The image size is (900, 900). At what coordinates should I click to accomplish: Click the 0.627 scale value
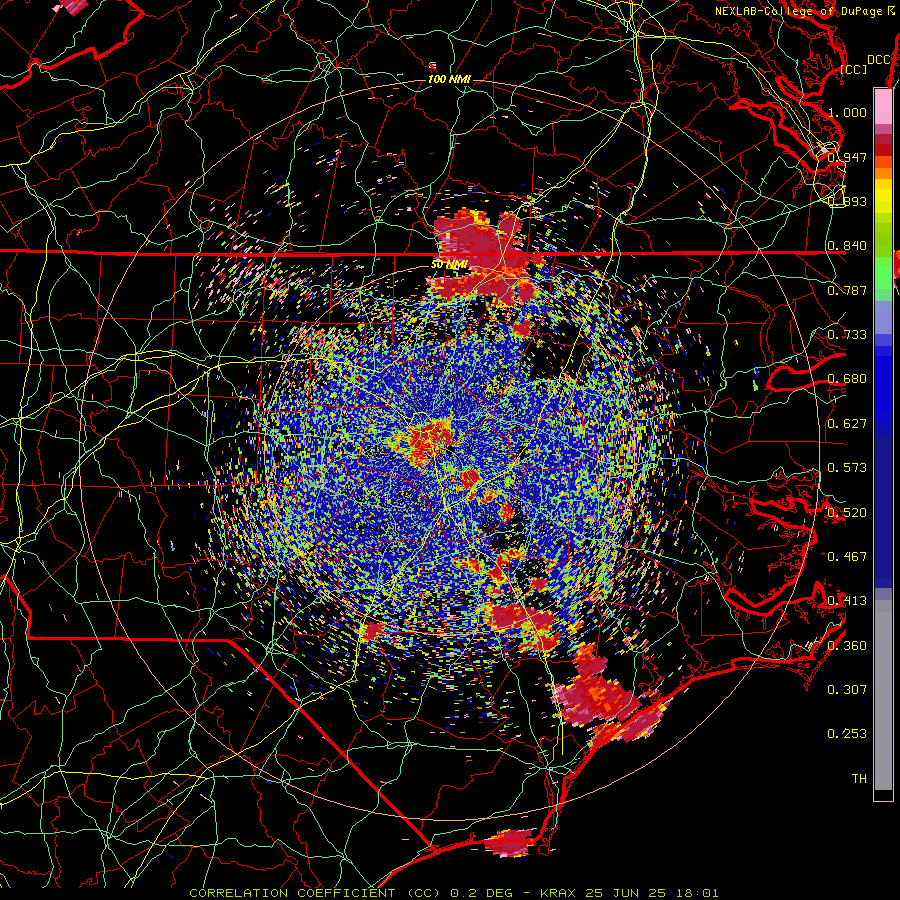click(x=847, y=424)
